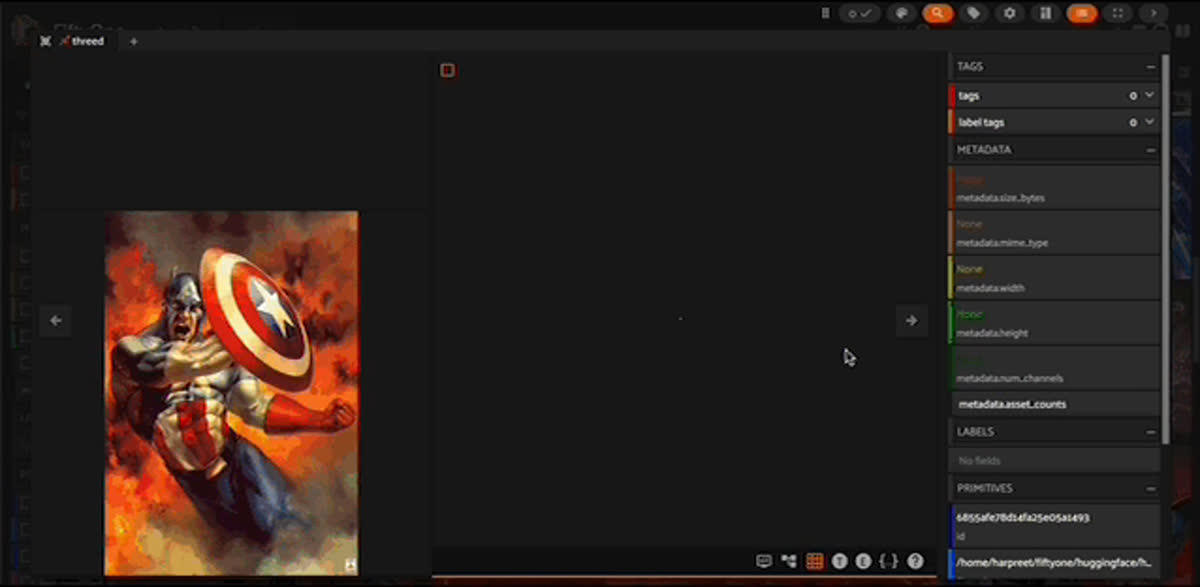
Task: Select the metadata.height field
Action: click(1054, 322)
